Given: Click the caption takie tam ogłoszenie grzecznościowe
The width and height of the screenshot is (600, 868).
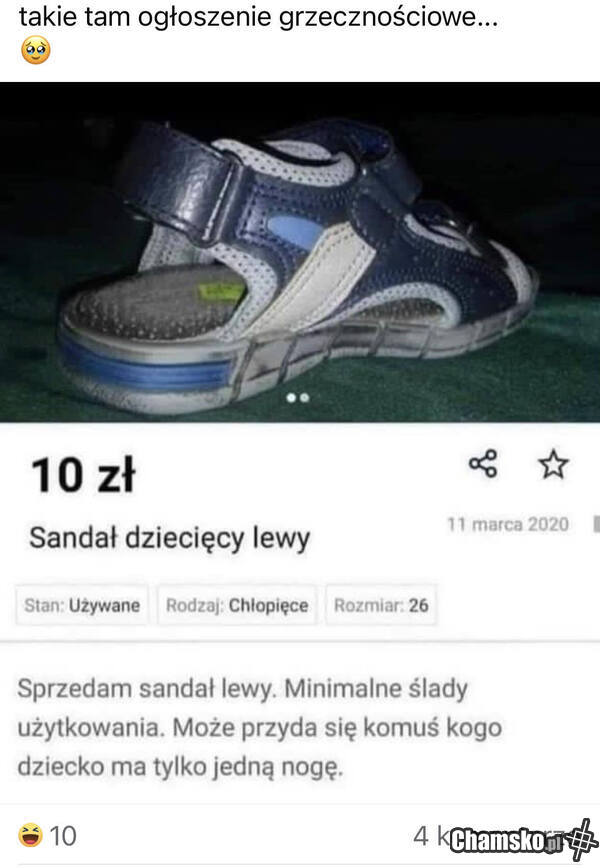Looking at the screenshot, I should point(258,17).
